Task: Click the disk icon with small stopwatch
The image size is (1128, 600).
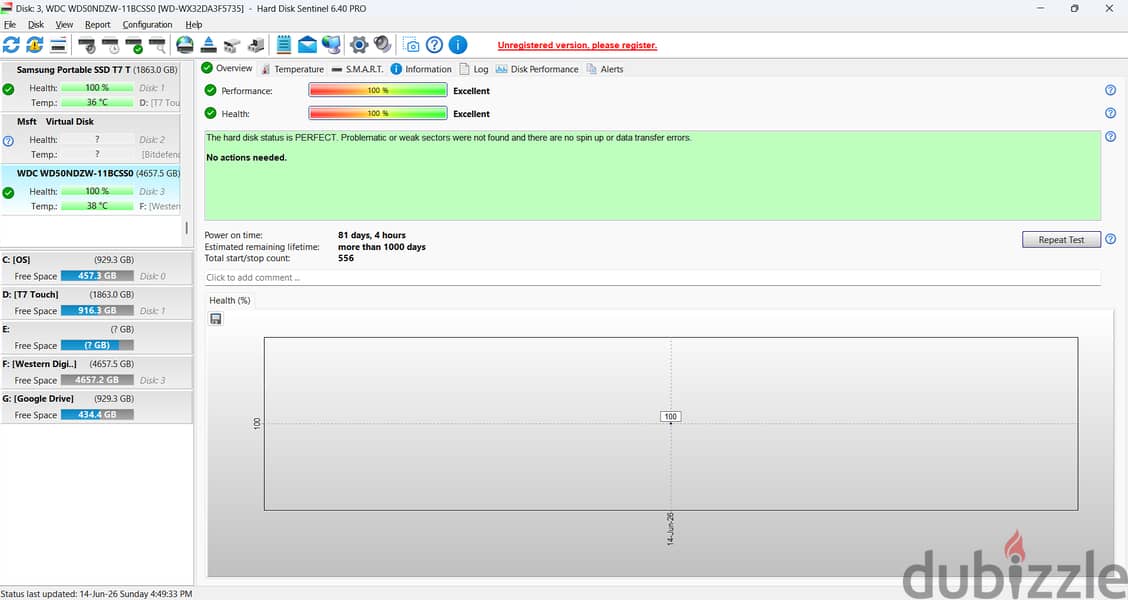Action: point(87,45)
